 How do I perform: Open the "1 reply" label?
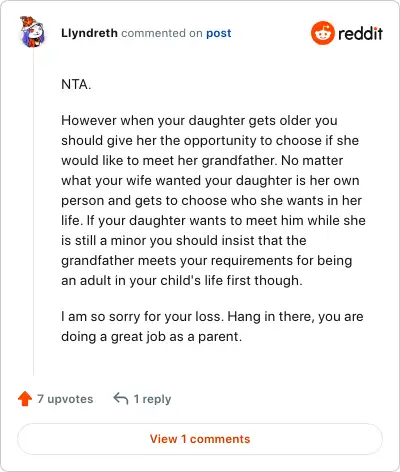(x=152, y=399)
